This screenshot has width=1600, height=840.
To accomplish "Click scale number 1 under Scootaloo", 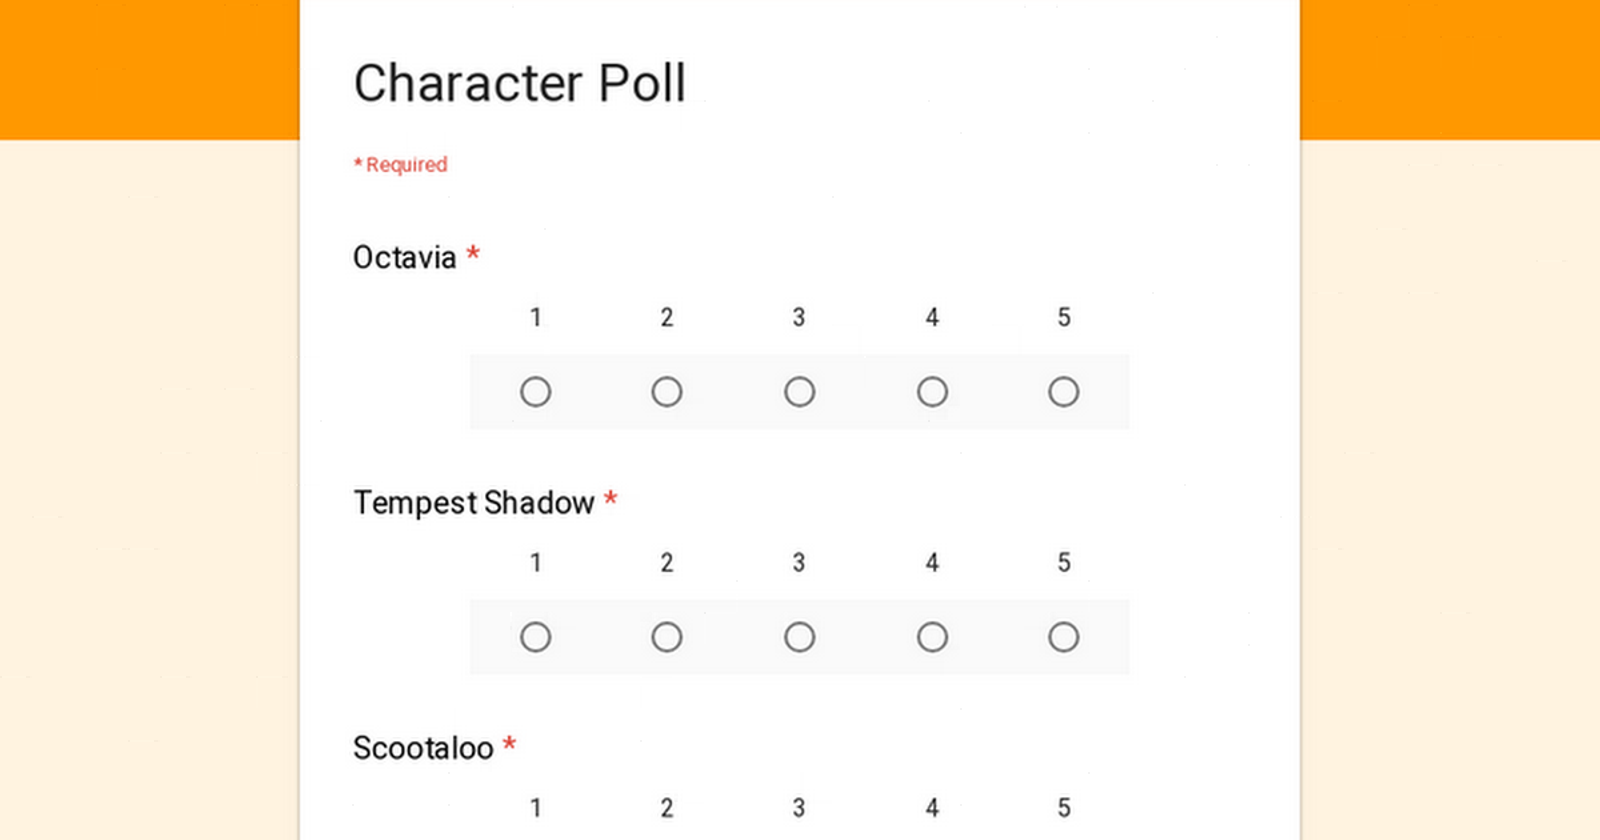I will [535, 808].
